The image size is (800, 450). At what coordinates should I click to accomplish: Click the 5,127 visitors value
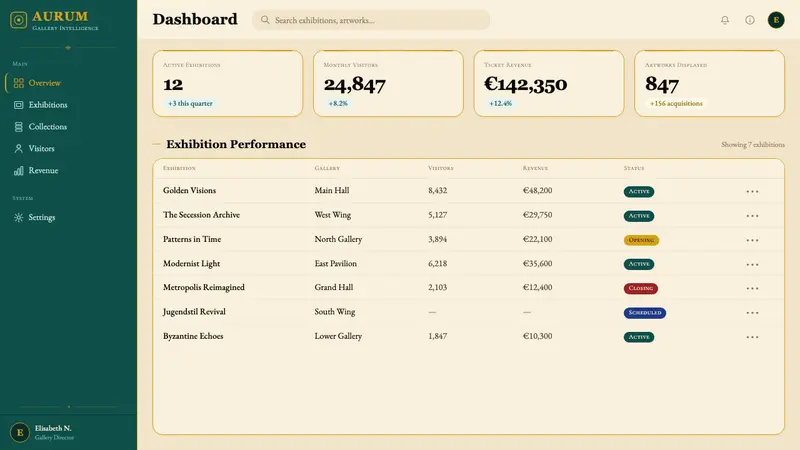point(438,215)
